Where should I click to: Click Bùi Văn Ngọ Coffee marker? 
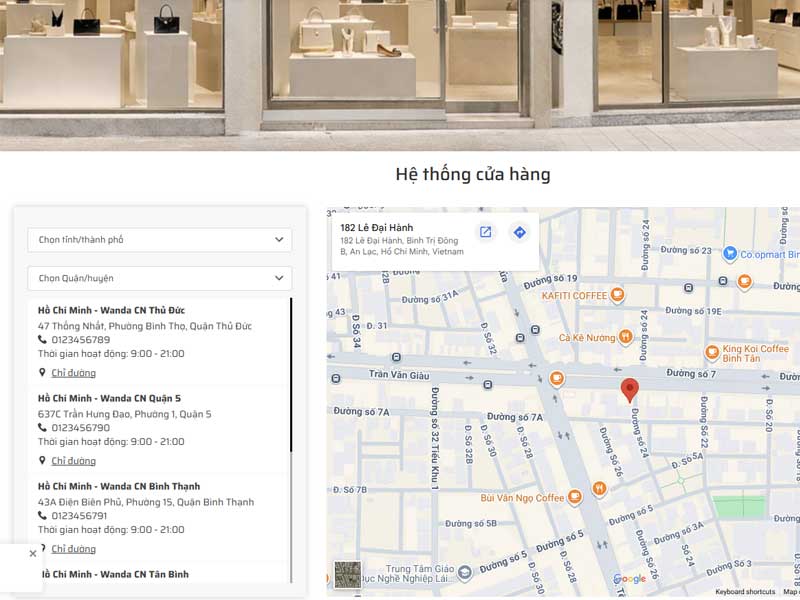[576, 497]
